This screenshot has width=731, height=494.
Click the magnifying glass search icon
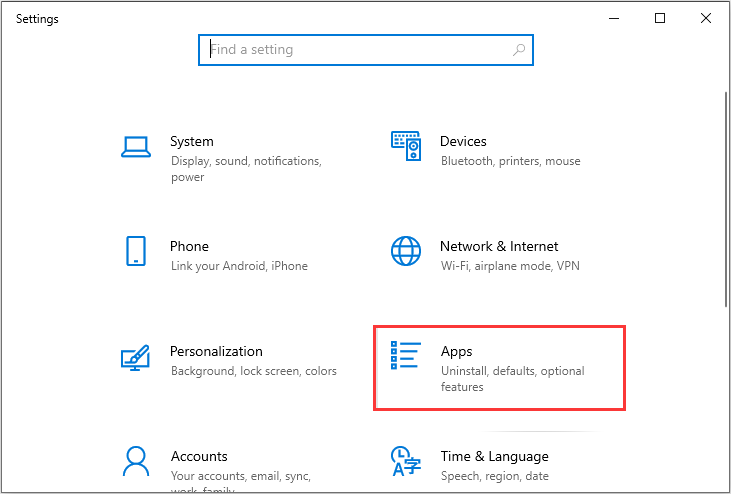coord(519,49)
